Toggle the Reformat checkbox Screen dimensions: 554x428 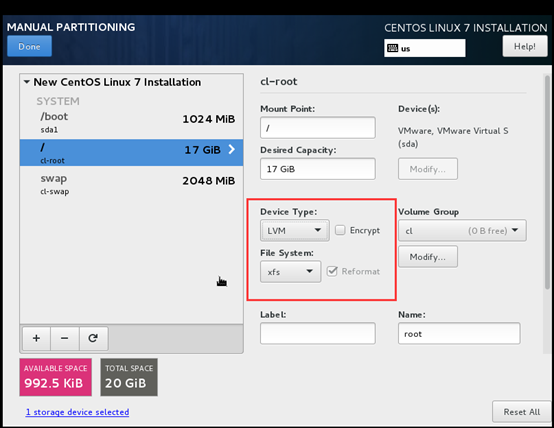[332, 271]
